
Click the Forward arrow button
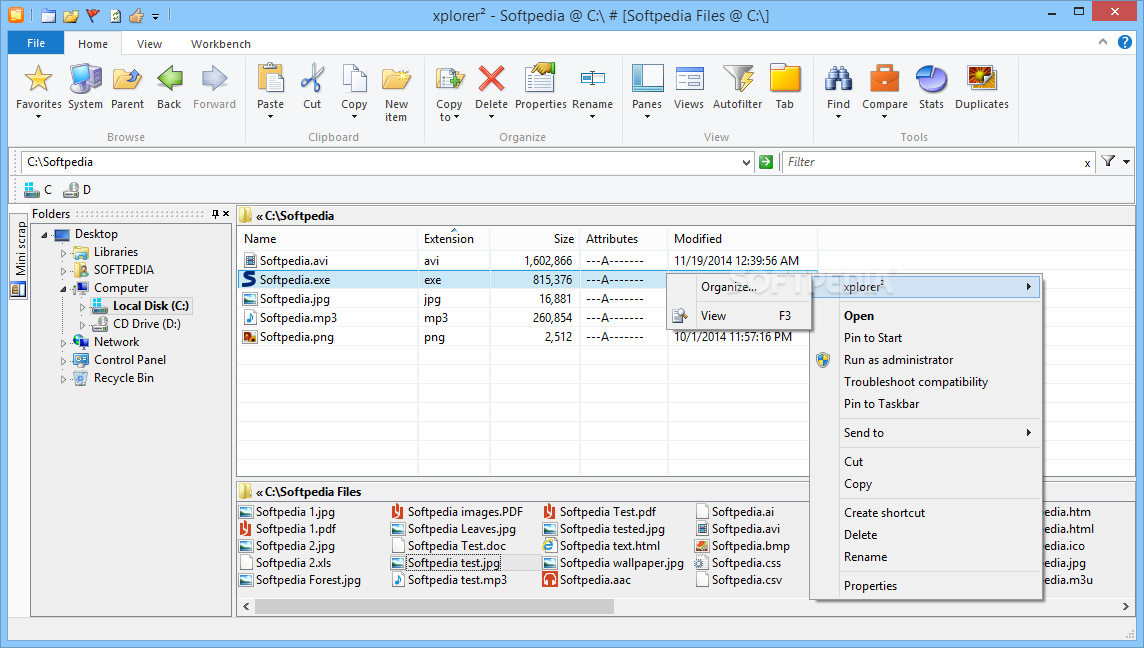click(x=214, y=86)
